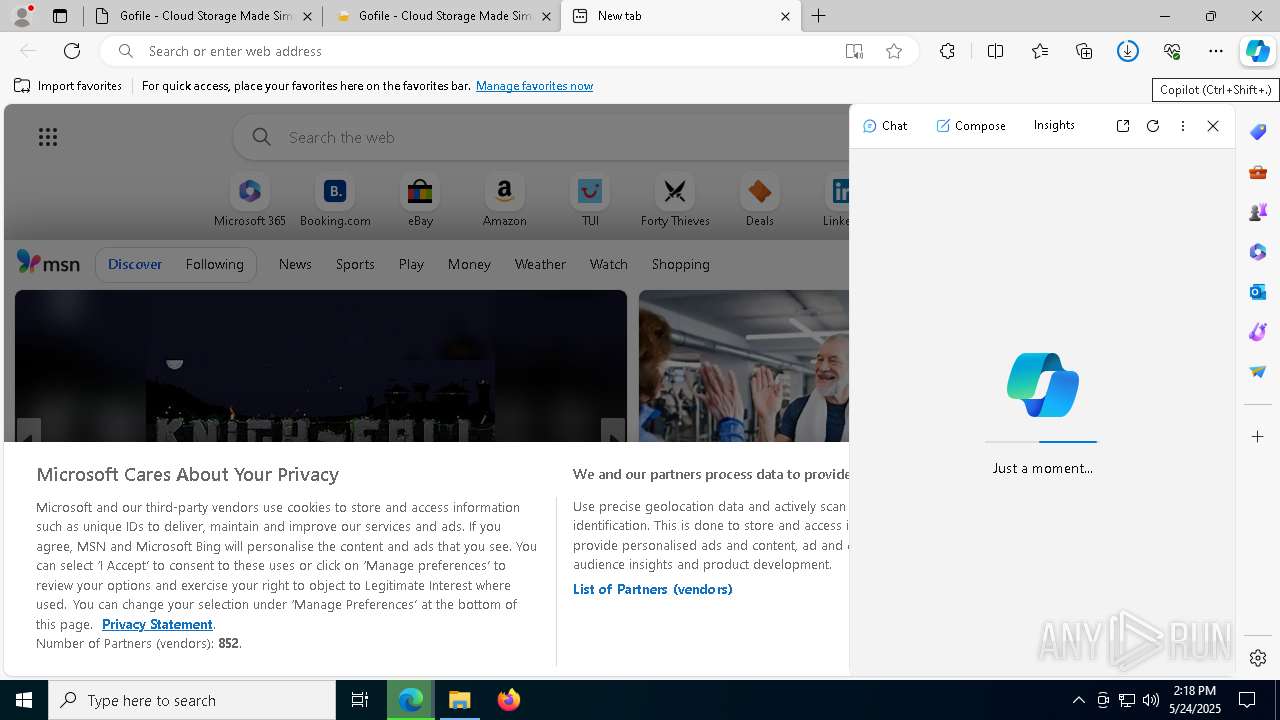Open the Collections icon
This screenshot has height=720, width=1280.
[x=1084, y=51]
